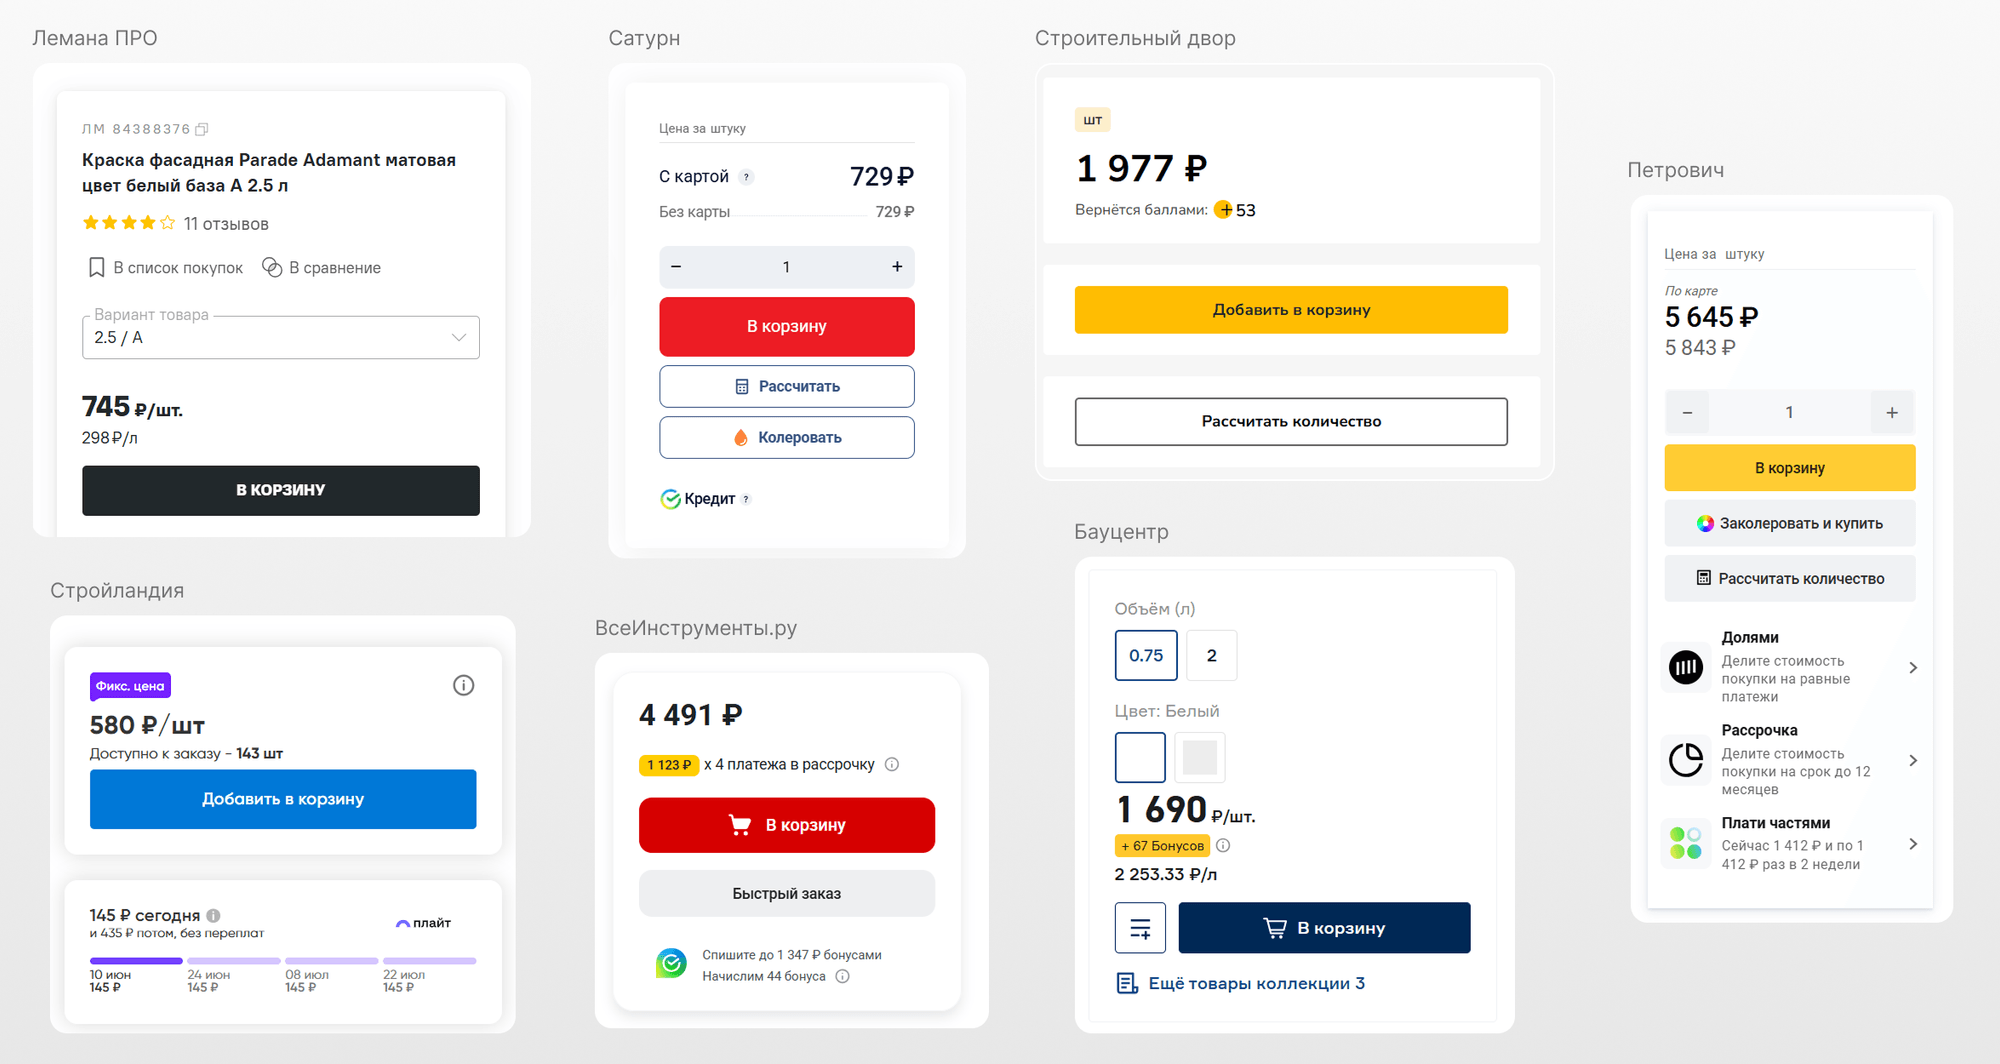Open the info icon in Стройландия card
The image size is (2000, 1064).
[x=463, y=685]
